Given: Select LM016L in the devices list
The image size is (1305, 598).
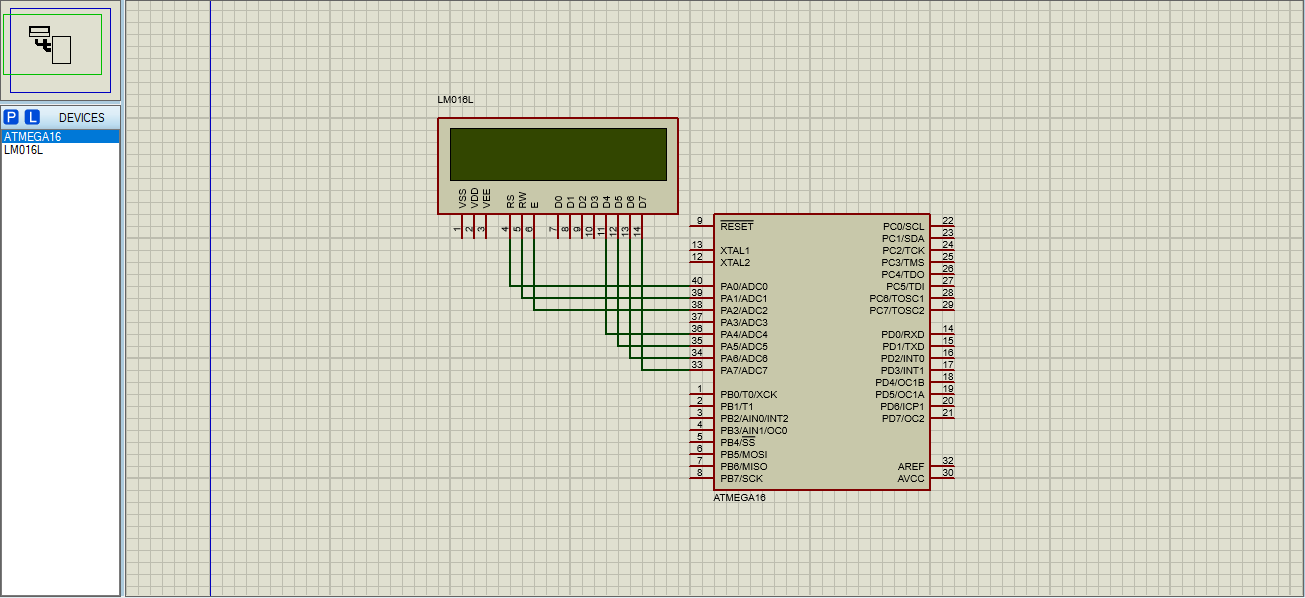Looking at the screenshot, I should click(x=24, y=150).
